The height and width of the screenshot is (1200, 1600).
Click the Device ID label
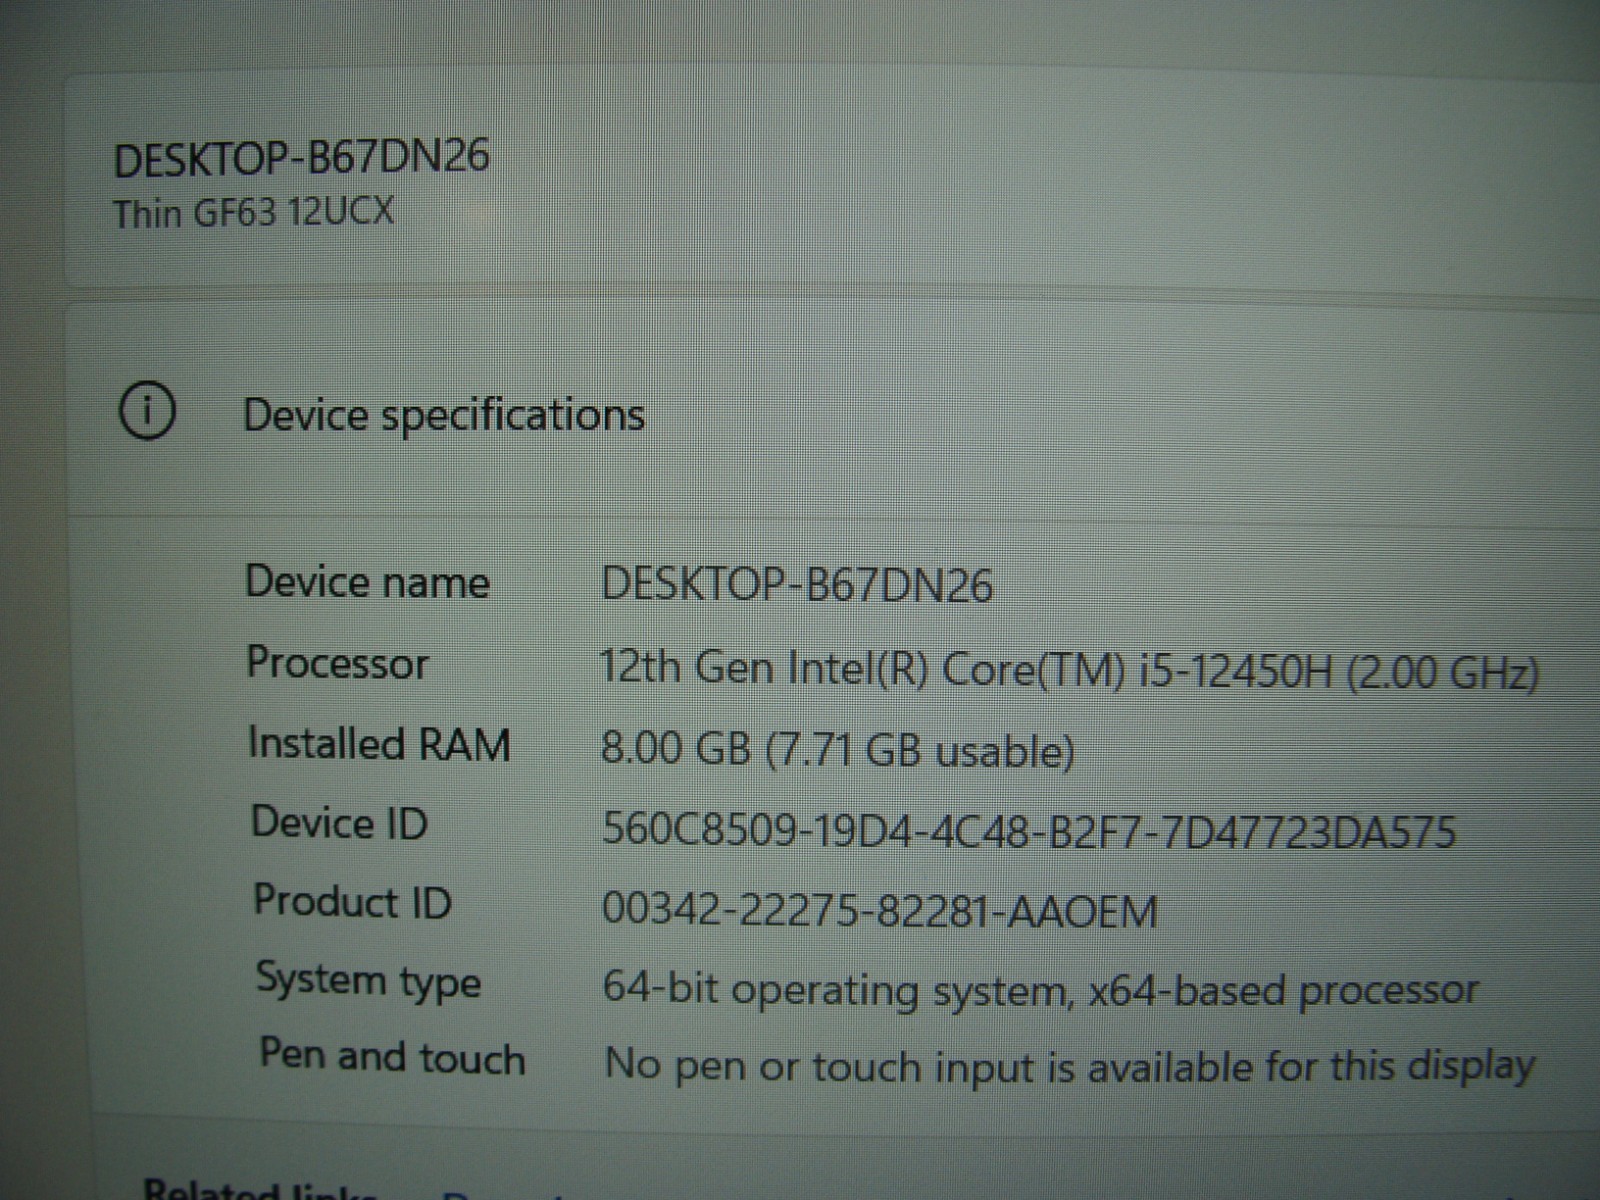[339, 823]
